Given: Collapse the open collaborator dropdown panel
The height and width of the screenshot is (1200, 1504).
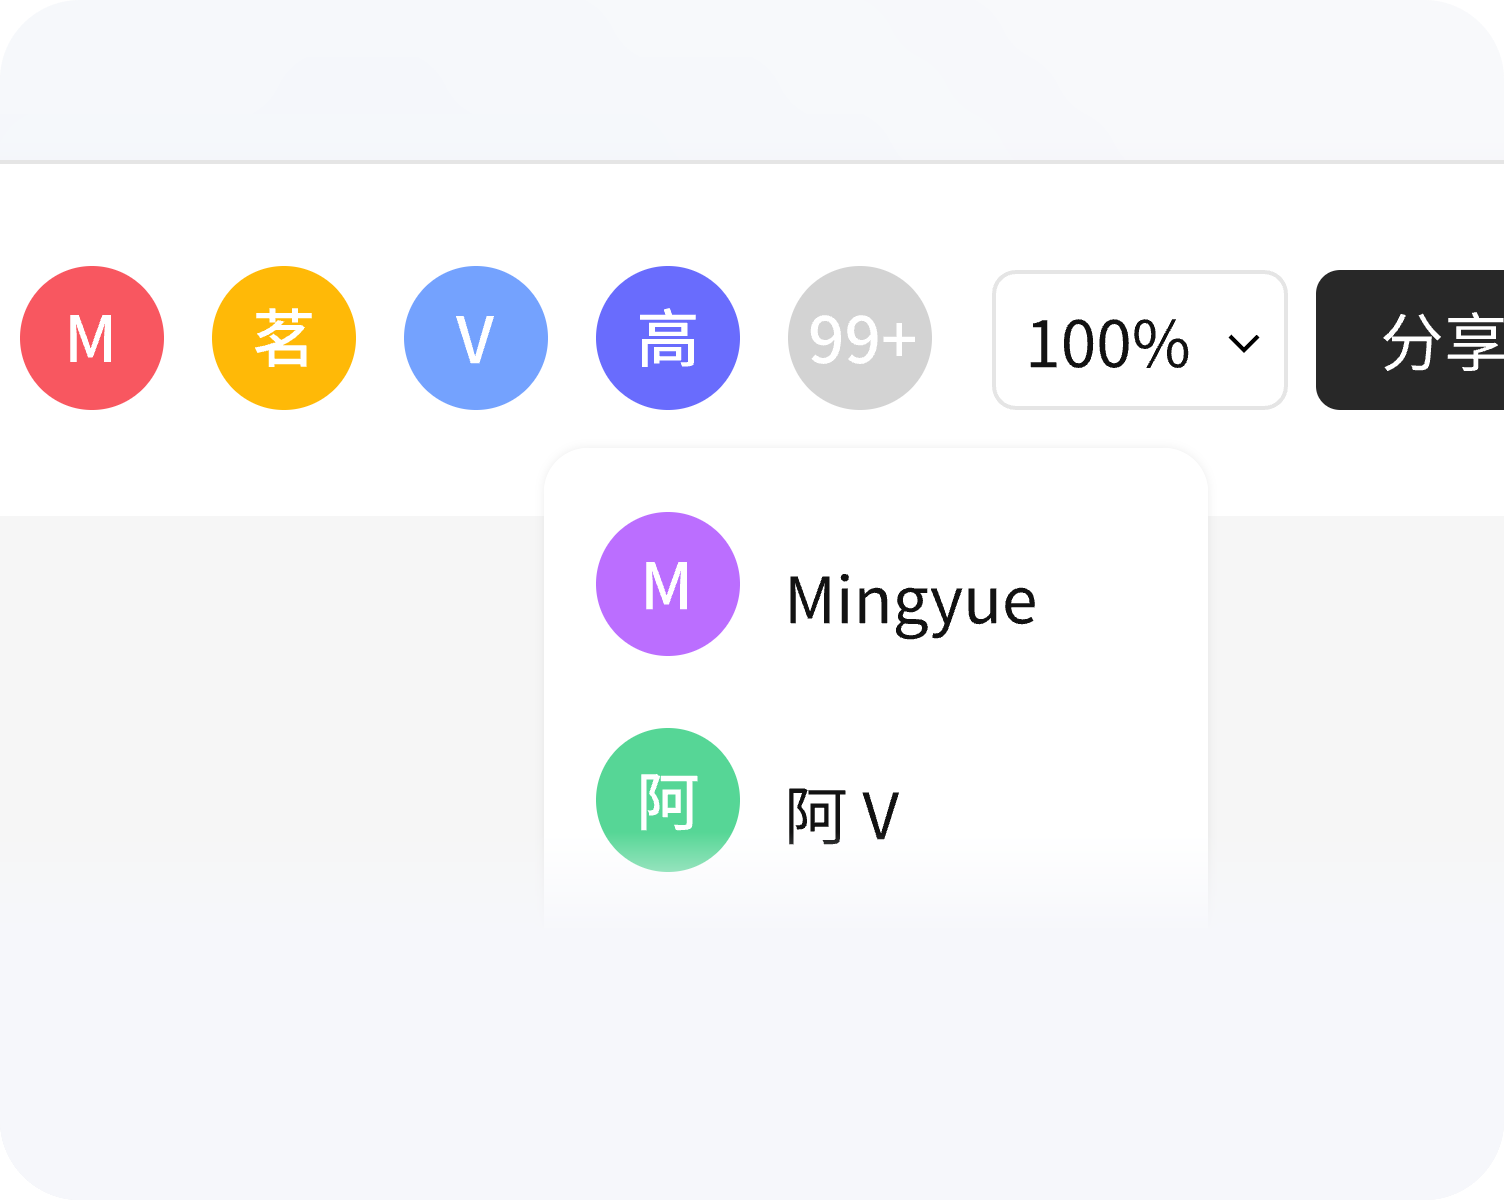Looking at the screenshot, I should (x=860, y=338).
